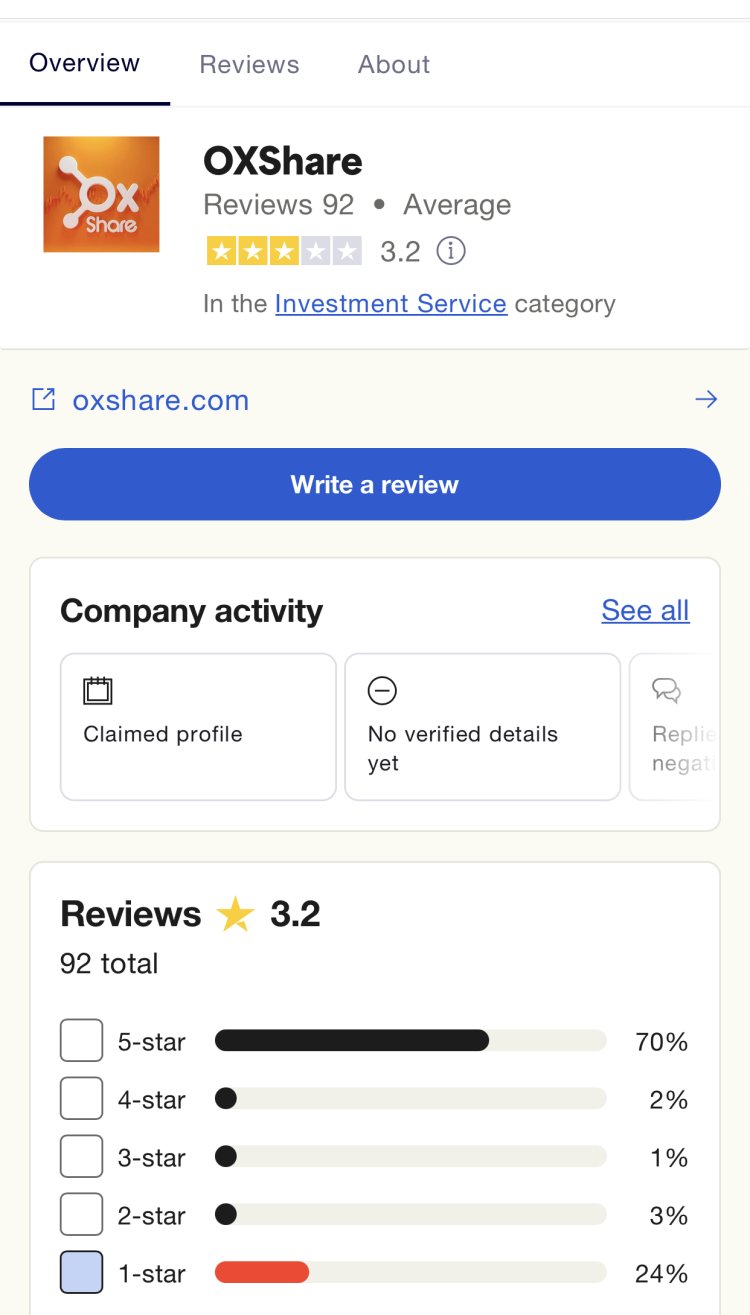Click the external-link icon next to oxshare.com
The height and width of the screenshot is (1315, 750).
[x=43, y=398]
